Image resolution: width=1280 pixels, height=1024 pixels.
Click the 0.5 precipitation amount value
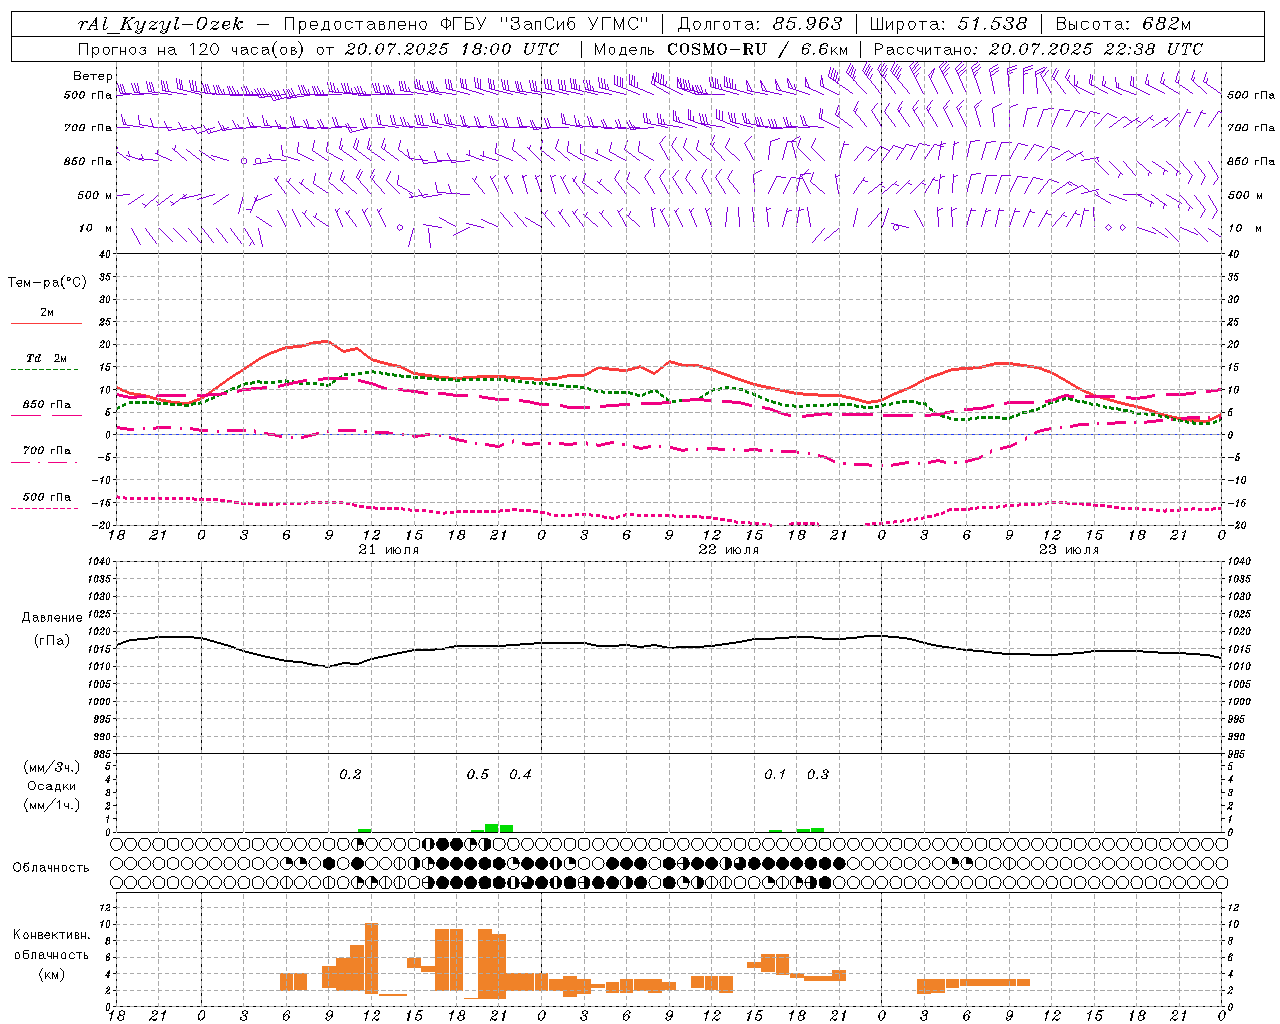pyautogui.click(x=478, y=774)
